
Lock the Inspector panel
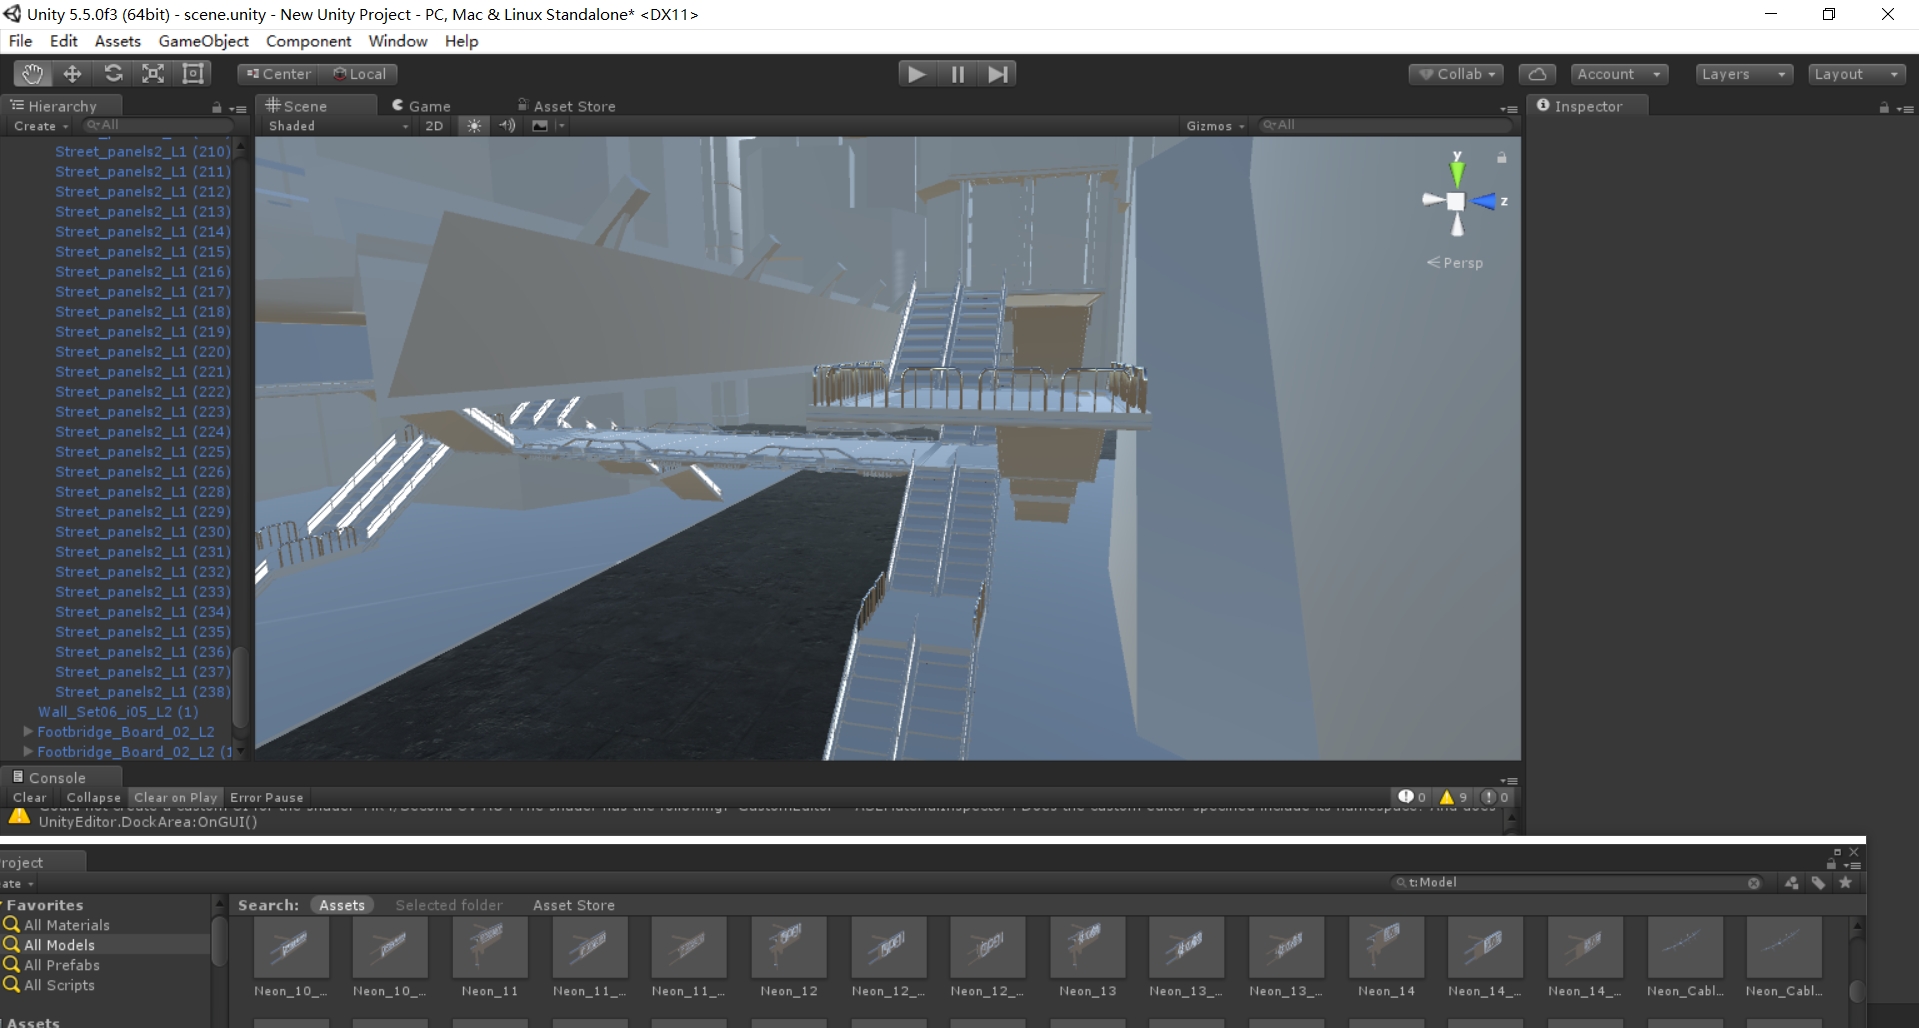[1884, 107]
